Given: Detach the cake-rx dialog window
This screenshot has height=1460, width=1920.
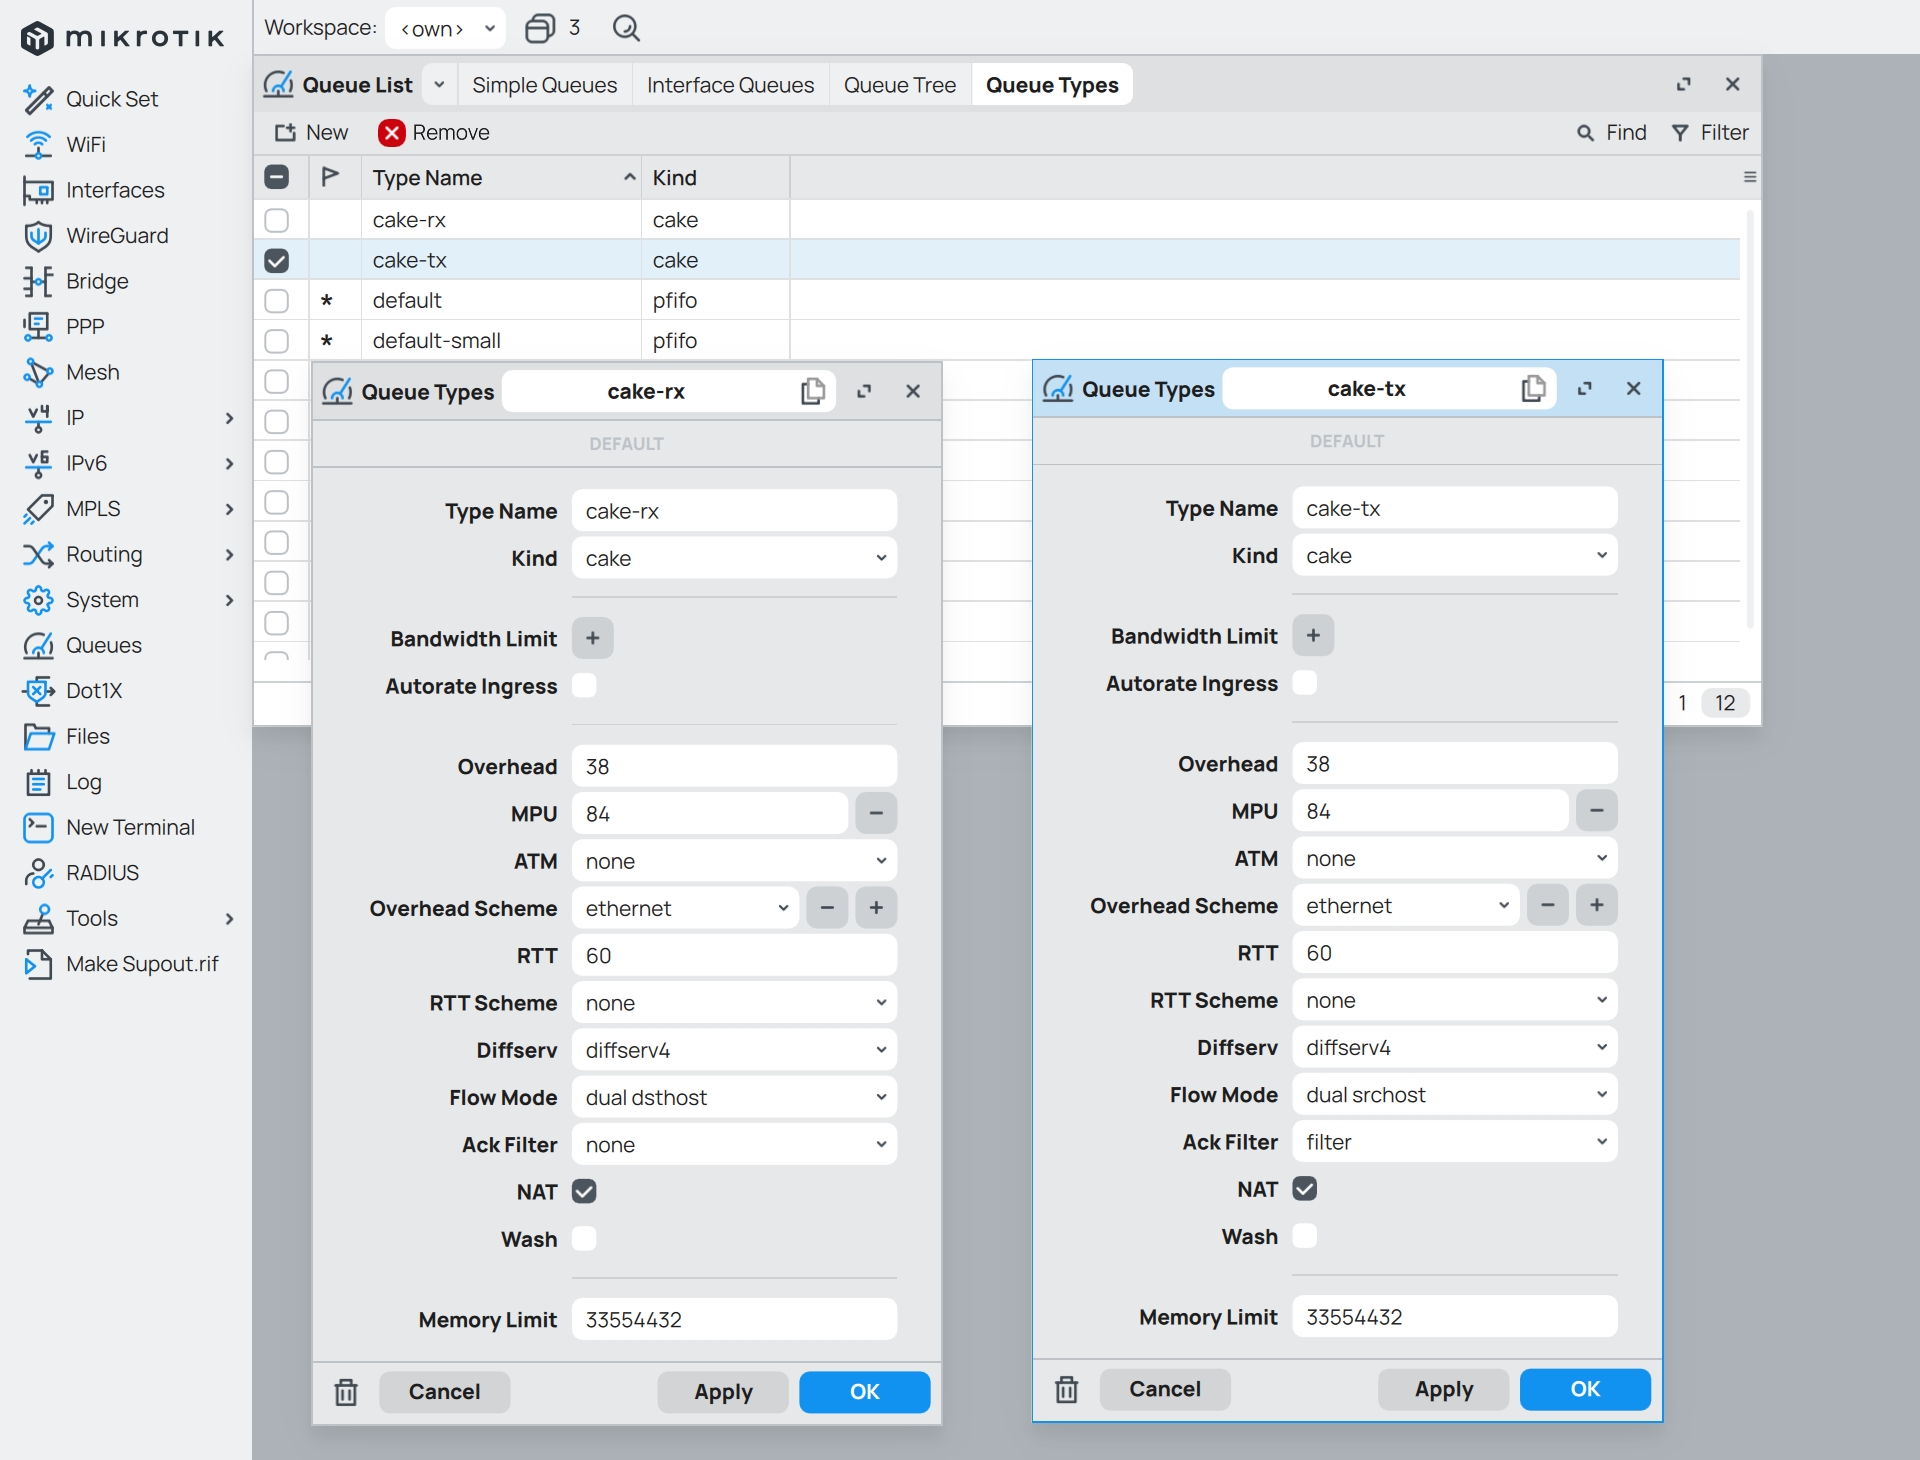Looking at the screenshot, I should point(864,391).
